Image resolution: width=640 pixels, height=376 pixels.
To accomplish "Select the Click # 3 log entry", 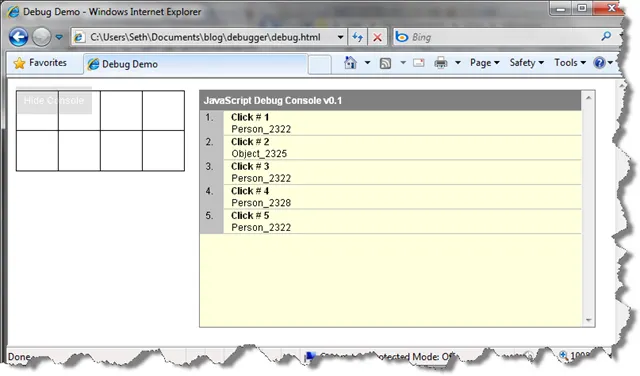I will coord(250,166).
